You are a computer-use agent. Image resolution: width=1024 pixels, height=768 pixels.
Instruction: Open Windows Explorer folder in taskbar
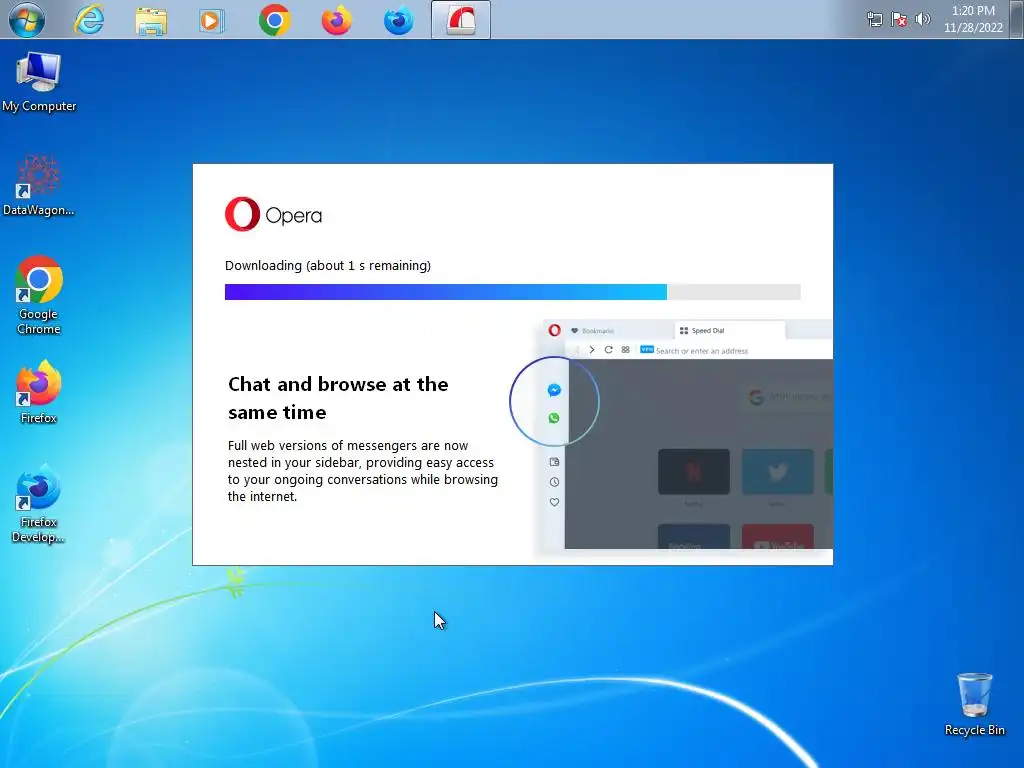151,21
